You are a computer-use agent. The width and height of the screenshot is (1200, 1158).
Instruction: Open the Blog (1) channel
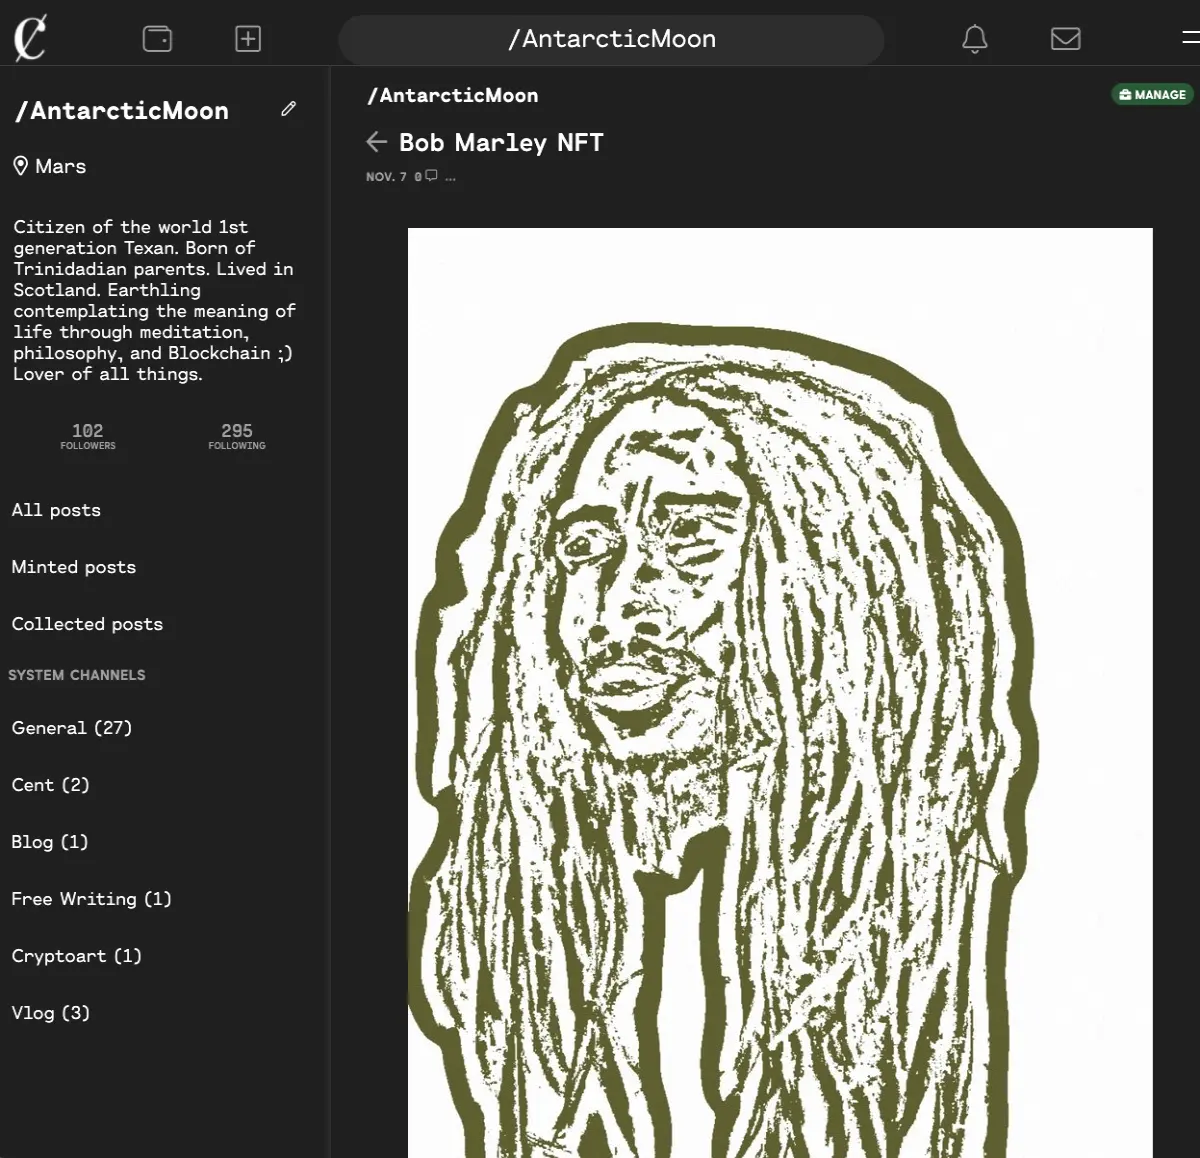pos(50,842)
